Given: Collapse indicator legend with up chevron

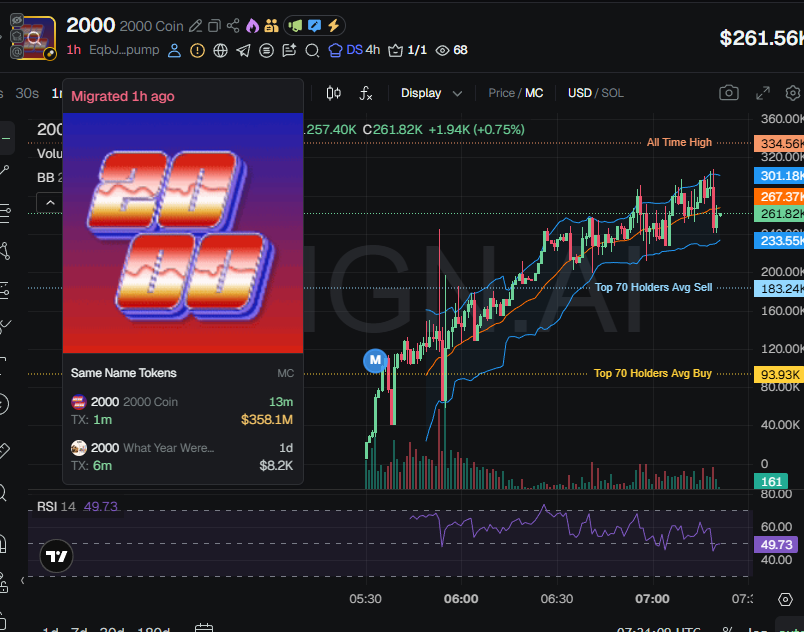Looking at the screenshot, I should [50, 202].
